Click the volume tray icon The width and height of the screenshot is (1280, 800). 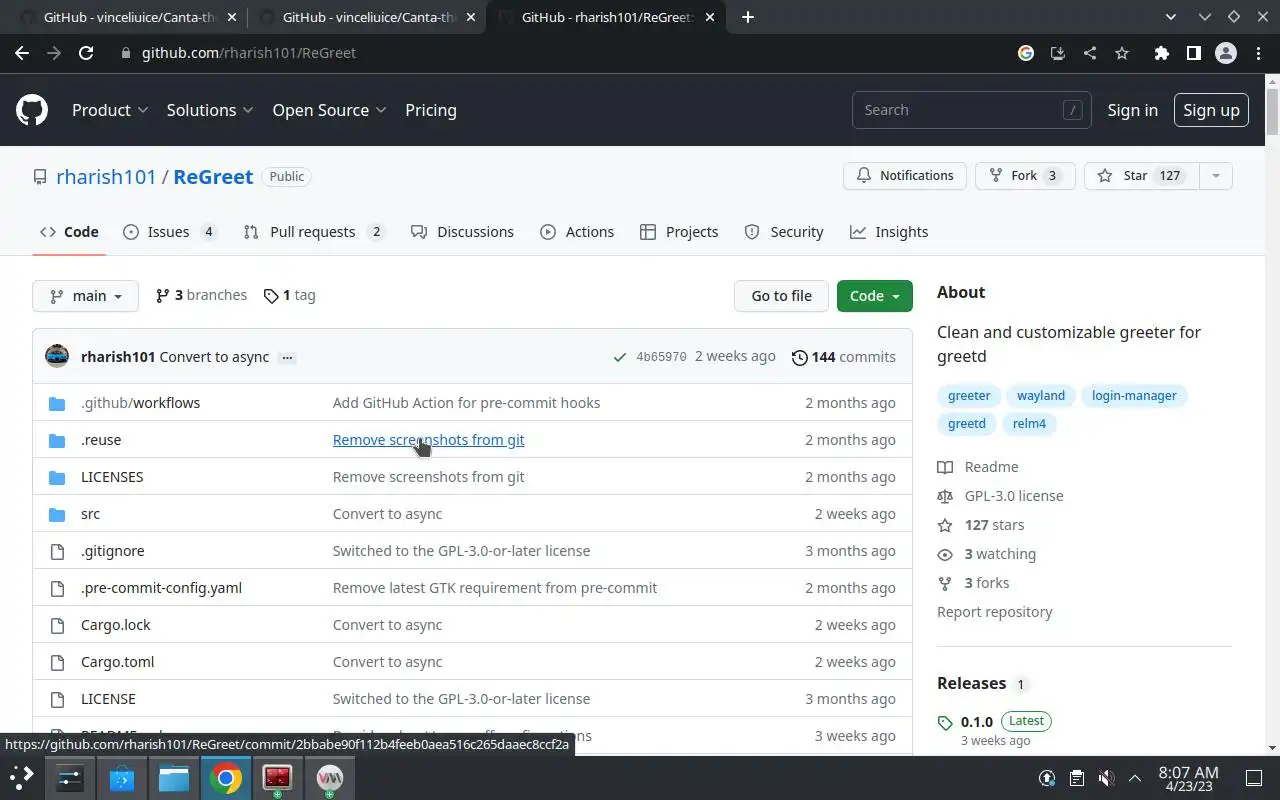(x=1105, y=778)
